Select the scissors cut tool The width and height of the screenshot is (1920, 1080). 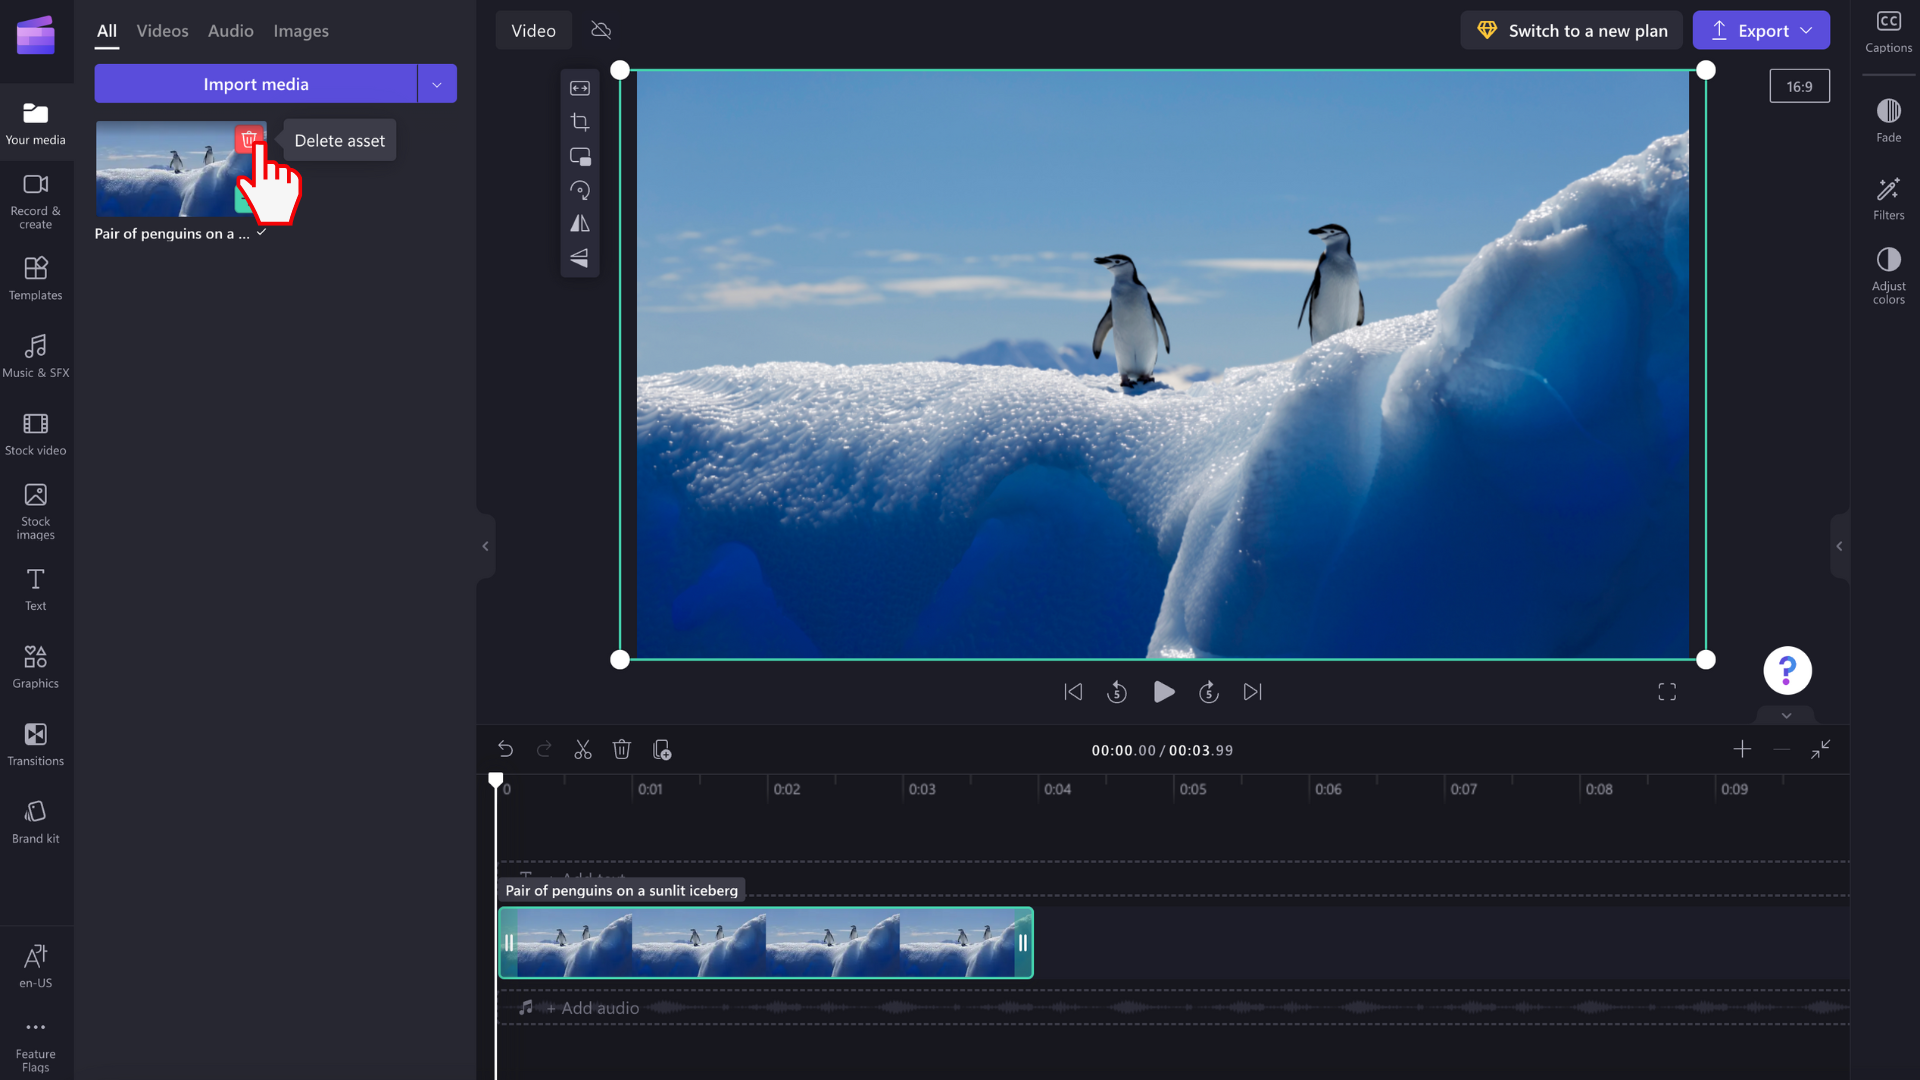pyautogui.click(x=583, y=749)
